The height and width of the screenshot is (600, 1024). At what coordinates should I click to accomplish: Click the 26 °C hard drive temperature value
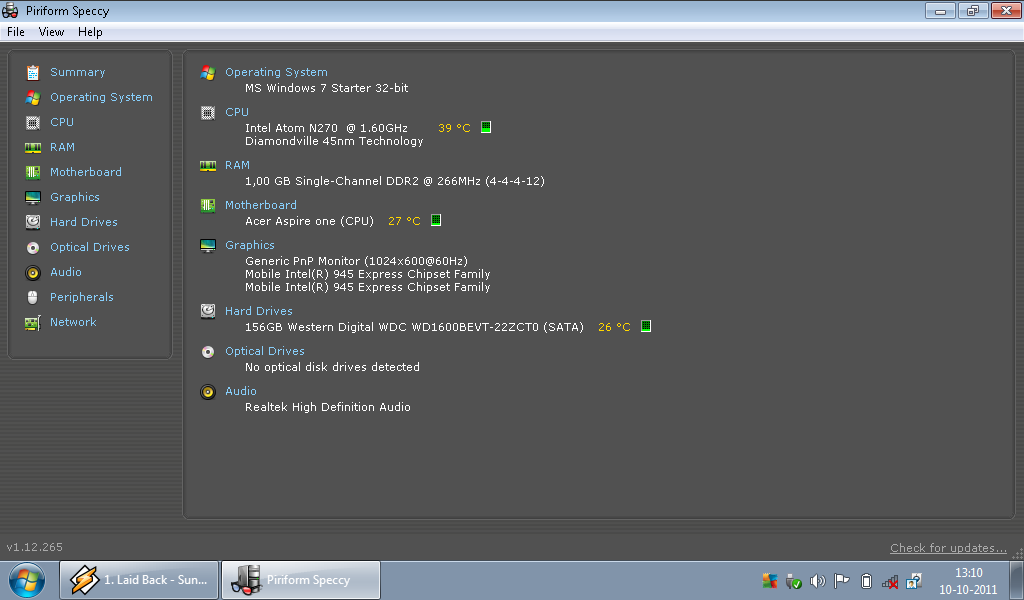coord(615,327)
